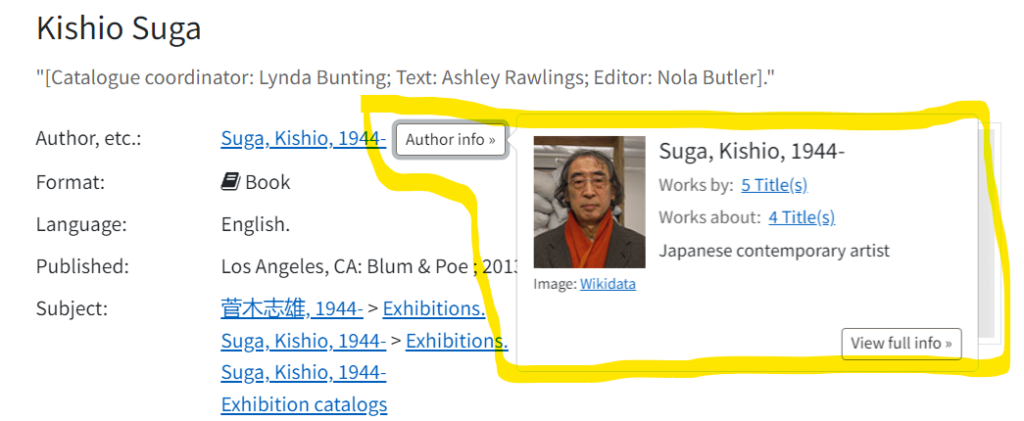This screenshot has height=421, width=1024.
Task: Click the Book format icon
Action: pyautogui.click(x=231, y=182)
